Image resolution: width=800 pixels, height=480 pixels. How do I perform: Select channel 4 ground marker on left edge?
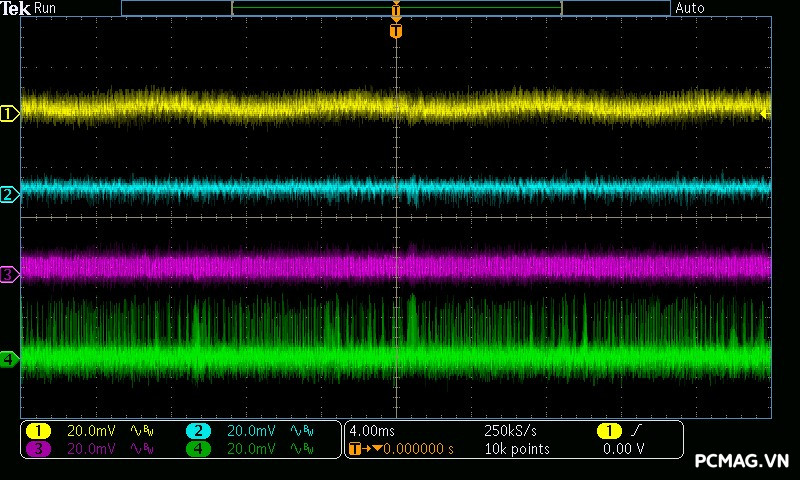point(9,358)
